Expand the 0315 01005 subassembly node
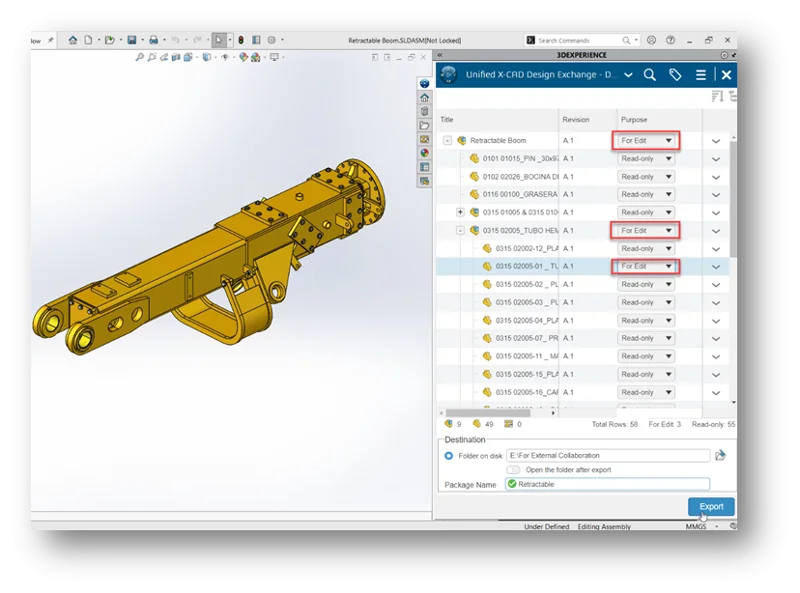Image resolution: width=800 pixels, height=593 pixels. point(460,212)
